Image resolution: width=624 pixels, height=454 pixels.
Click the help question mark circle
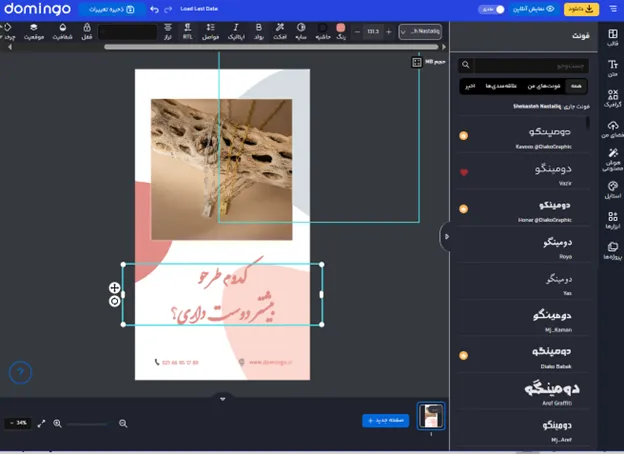[20, 373]
